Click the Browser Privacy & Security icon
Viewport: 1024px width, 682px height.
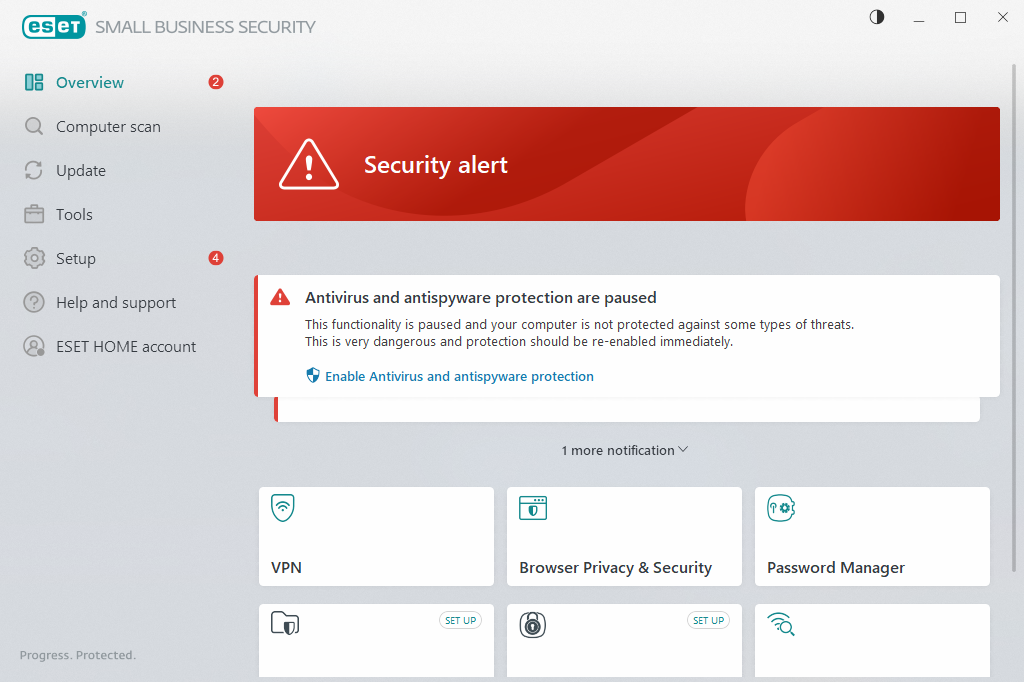[x=532, y=508]
